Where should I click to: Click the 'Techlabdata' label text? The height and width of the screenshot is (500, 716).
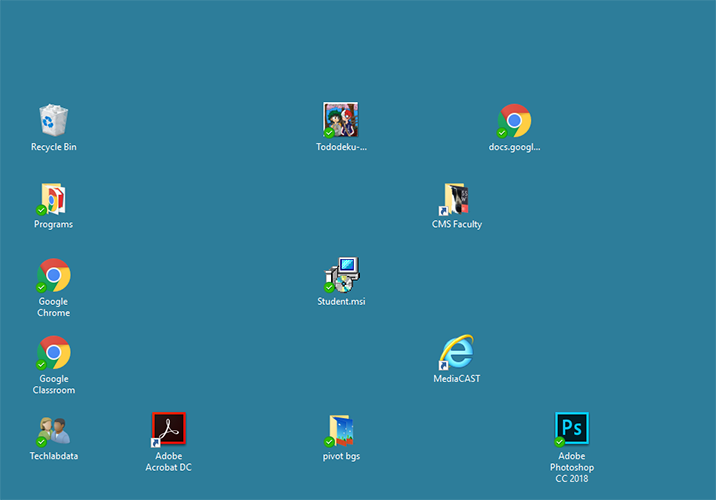pyautogui.click(x=53, y=456)
